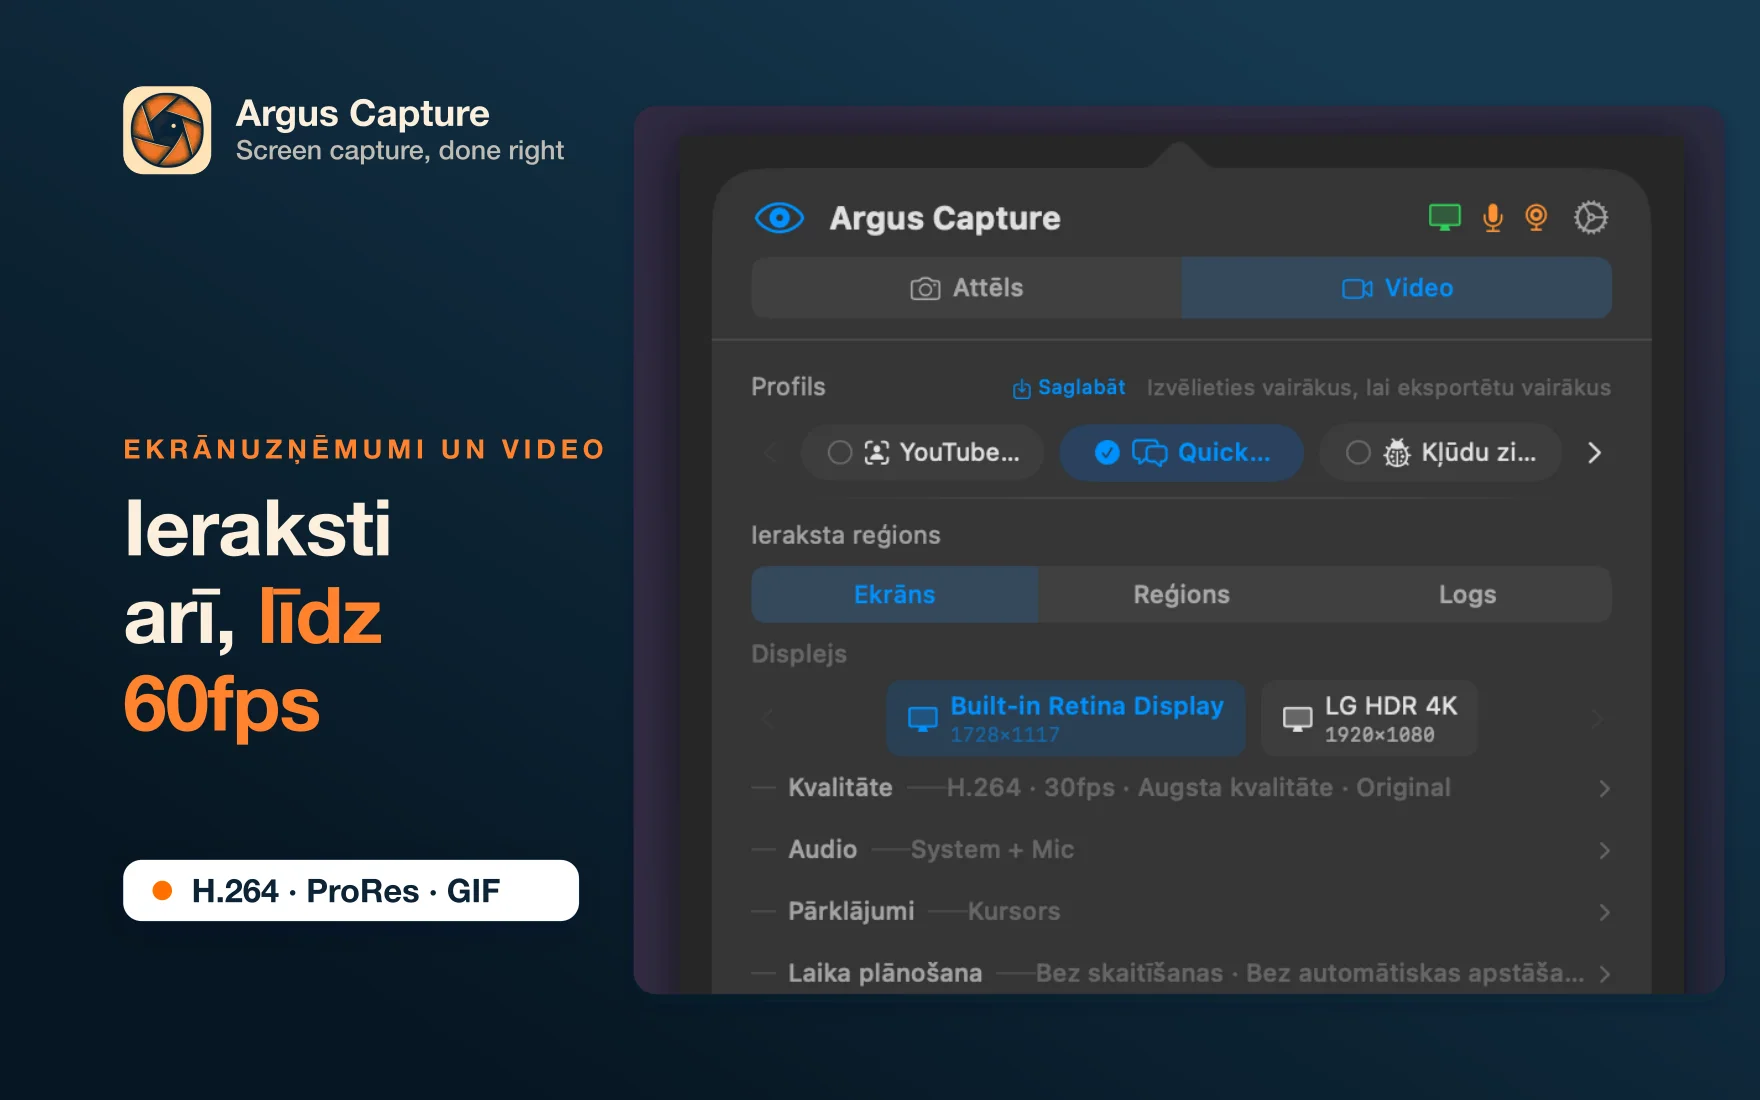This screenshot has width=1760, height=1100.
Task: Click the Ieraksta reģions section label
Action: [846, 535]
